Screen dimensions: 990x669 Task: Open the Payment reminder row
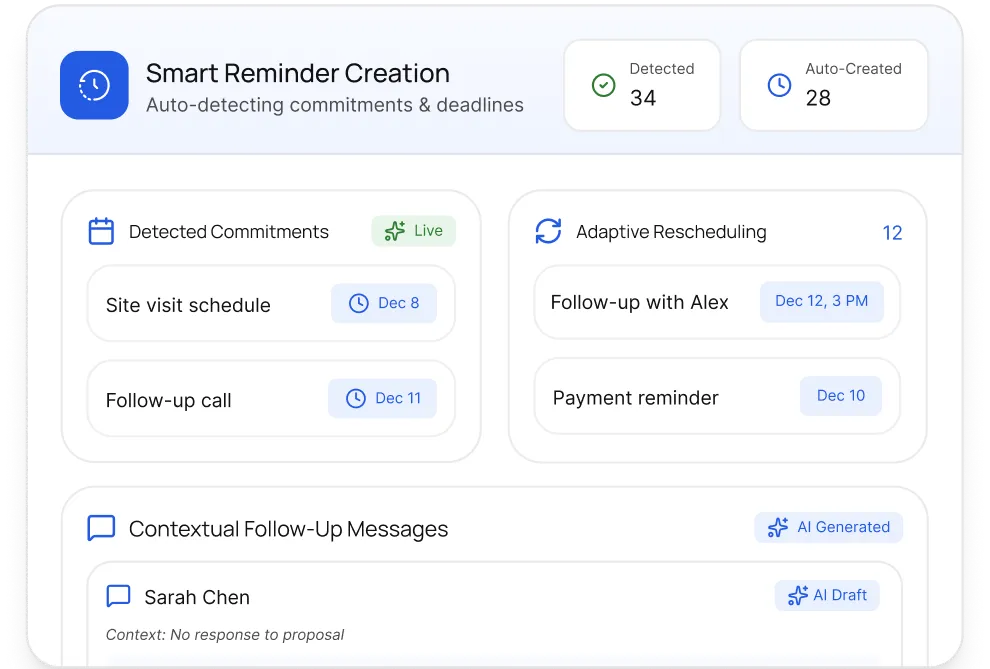click(x=717, y=396)
